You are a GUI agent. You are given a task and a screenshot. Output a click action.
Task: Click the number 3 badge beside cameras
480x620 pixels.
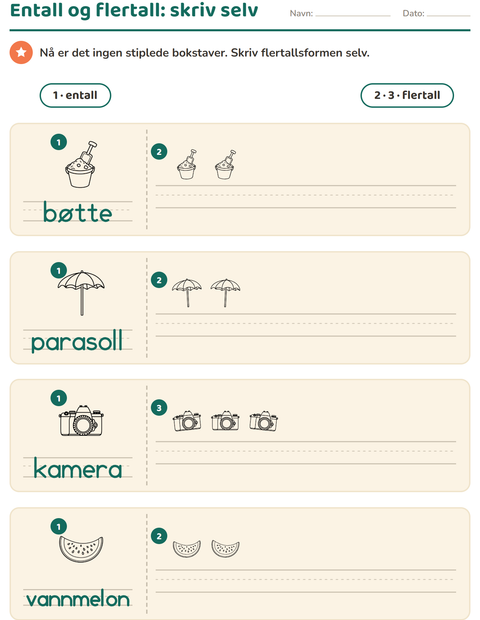click(159, 408)
